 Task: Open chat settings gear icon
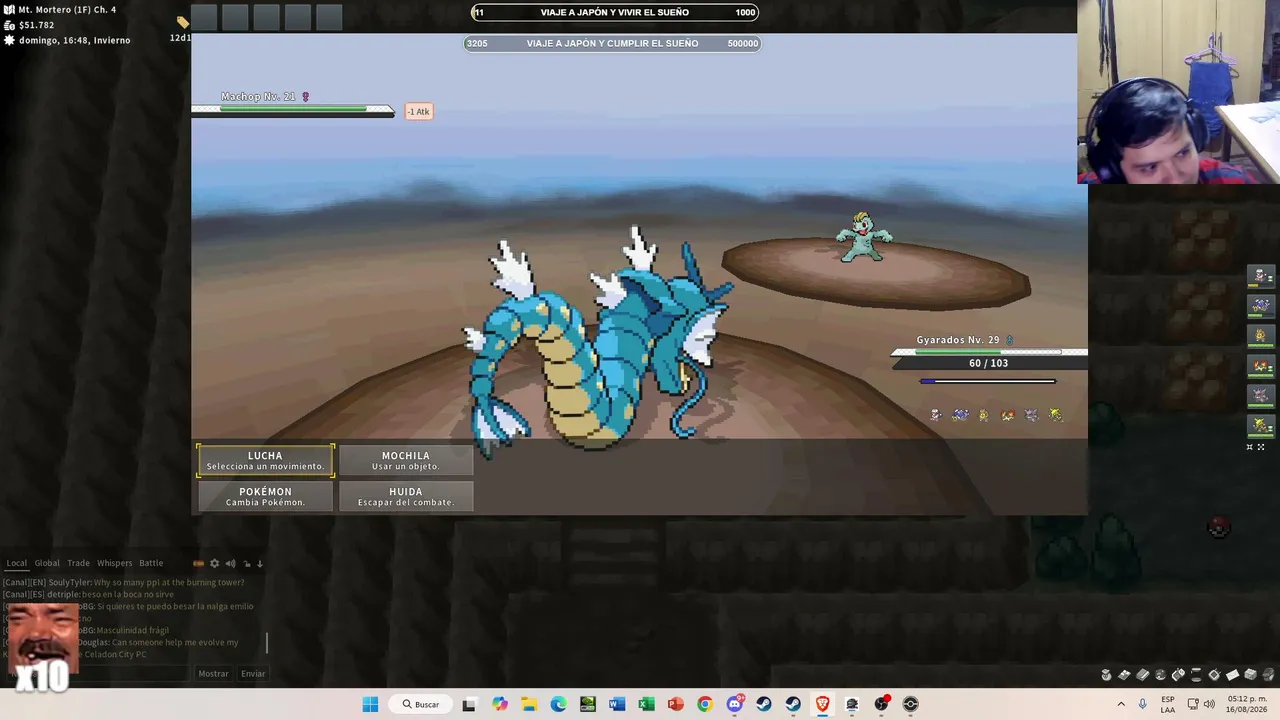coord(214,564)
